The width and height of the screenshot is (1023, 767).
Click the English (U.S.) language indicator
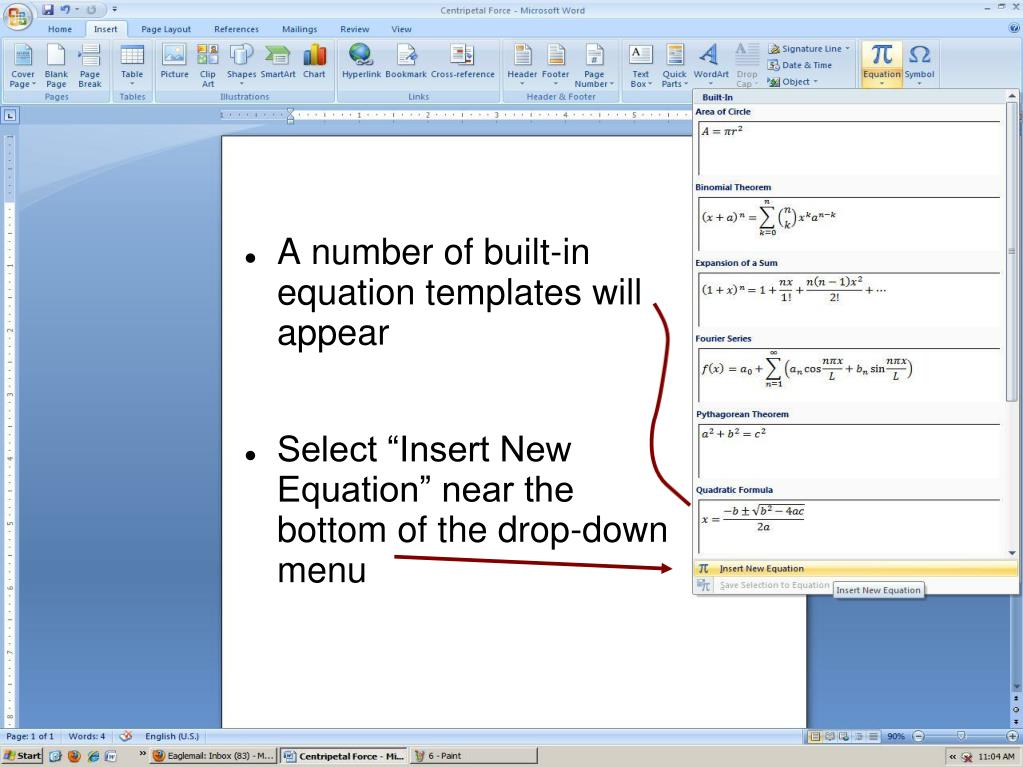click(172, 736)
